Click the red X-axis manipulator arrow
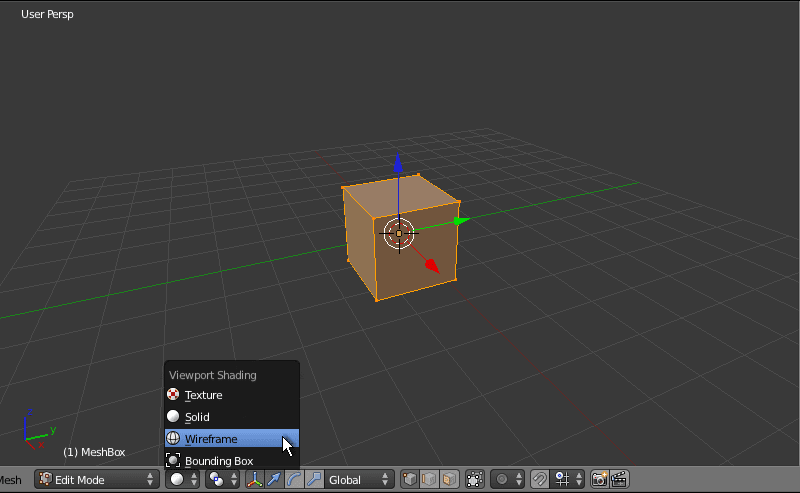800x493 pixels. (432, 266)
